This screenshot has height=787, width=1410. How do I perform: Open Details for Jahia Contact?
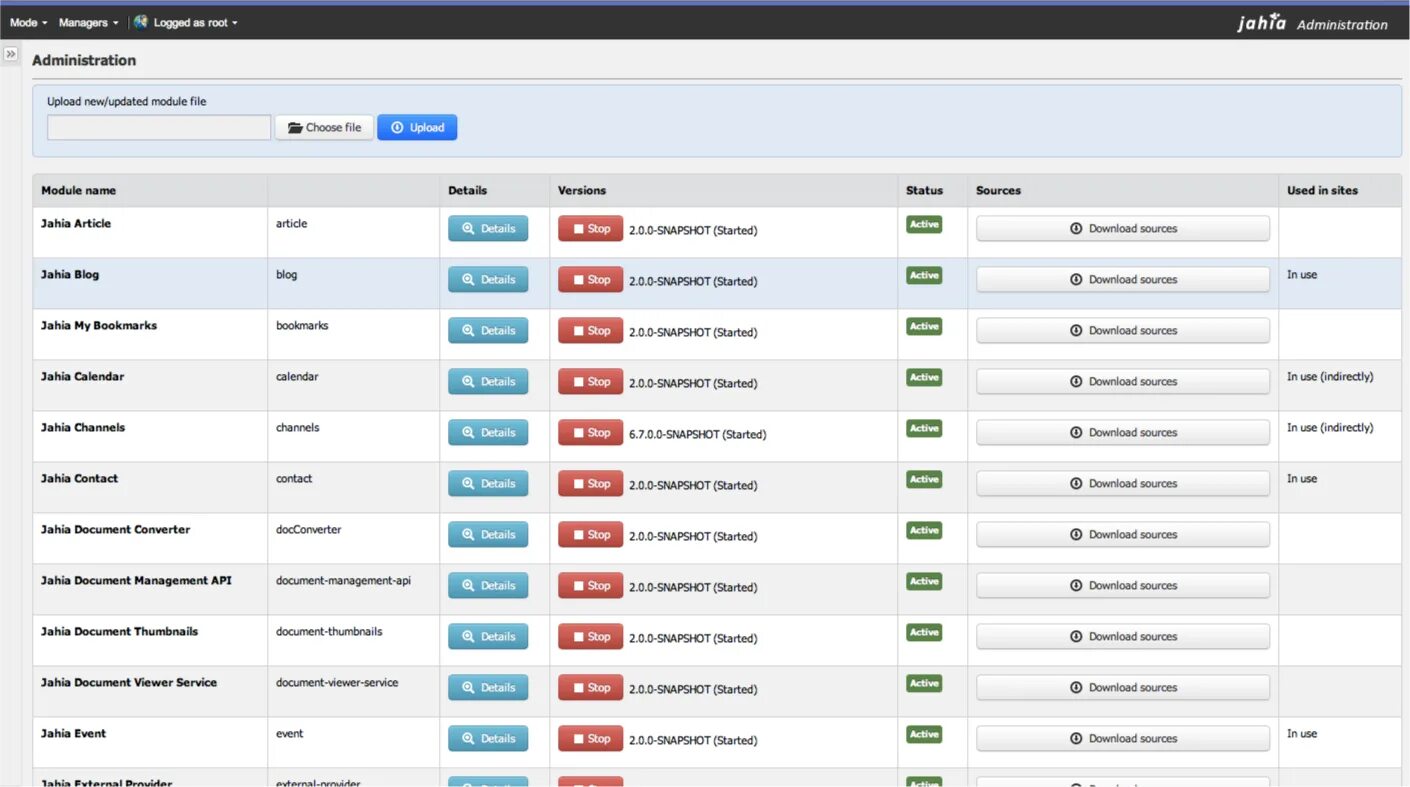[x=488, y=483]
